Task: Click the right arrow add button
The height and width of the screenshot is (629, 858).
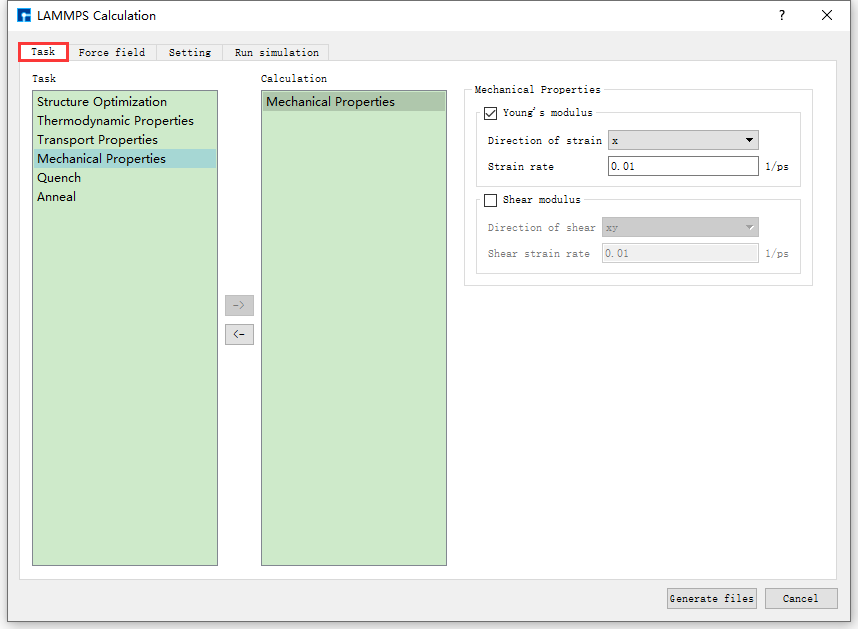Action: [x=239, y=305]
